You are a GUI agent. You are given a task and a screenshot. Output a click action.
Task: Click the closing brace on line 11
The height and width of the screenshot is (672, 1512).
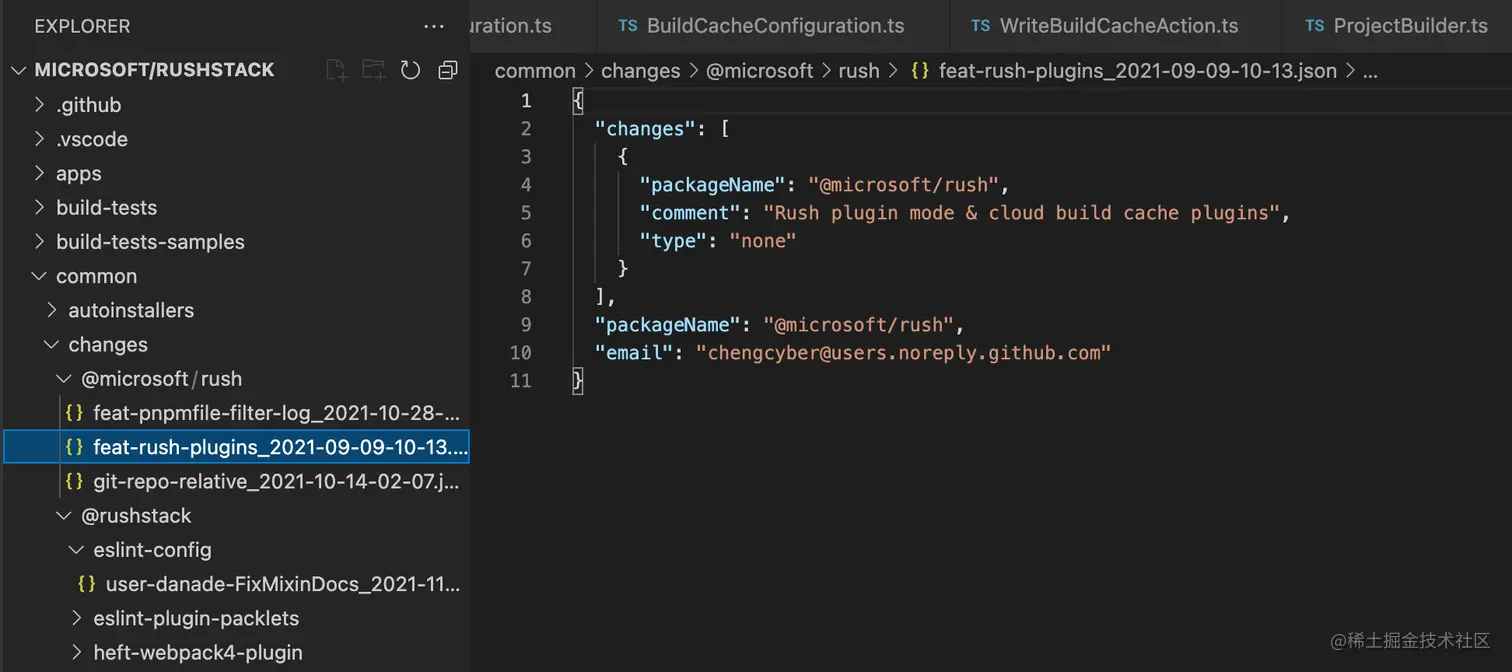(x=577, y=381)
